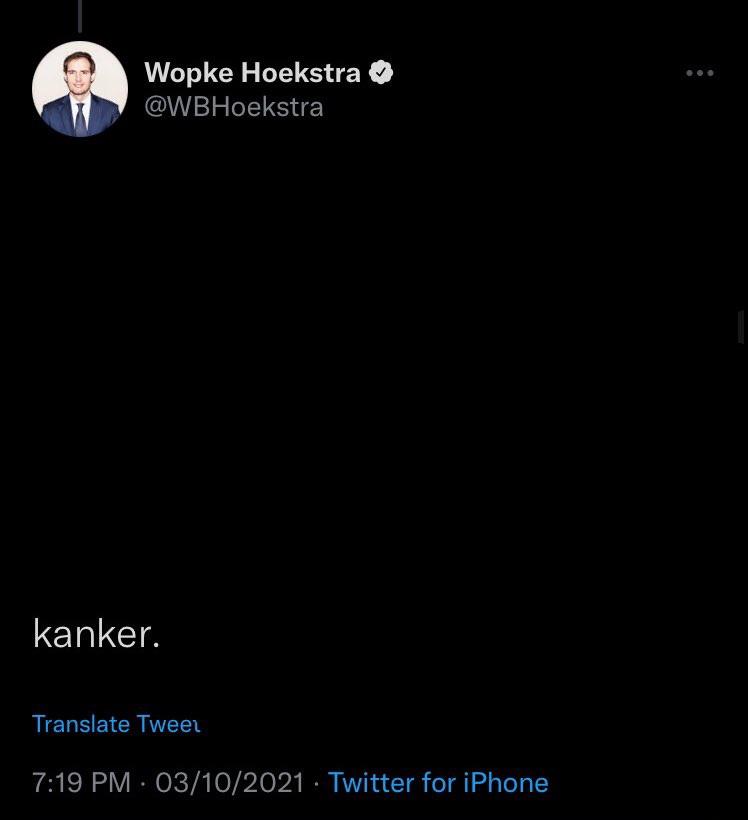This screenshot has height=820, width=748.
Task: Open the tweet date 03/10/2021
Action: coord(230,783)
